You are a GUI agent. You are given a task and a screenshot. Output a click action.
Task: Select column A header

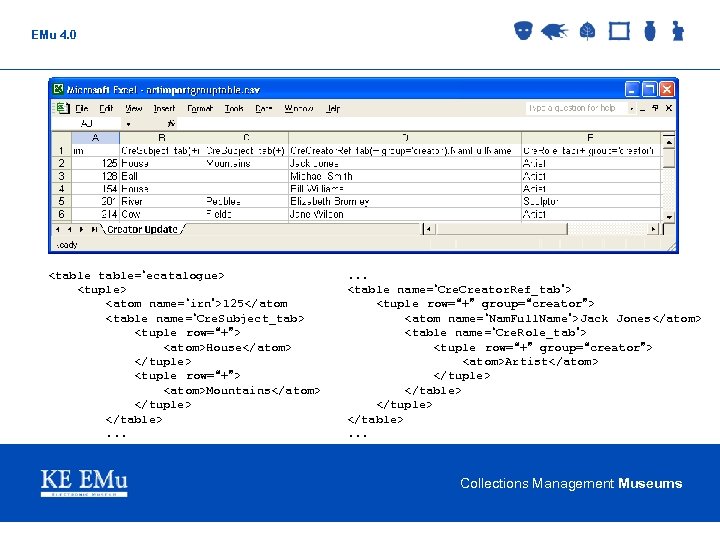96,137
